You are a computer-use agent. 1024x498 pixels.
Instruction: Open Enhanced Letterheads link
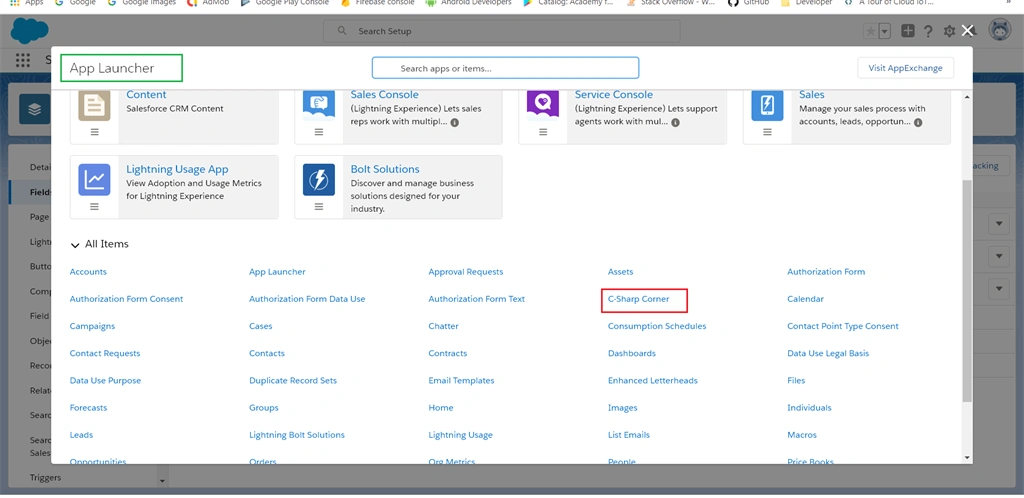tap(652, 381)
